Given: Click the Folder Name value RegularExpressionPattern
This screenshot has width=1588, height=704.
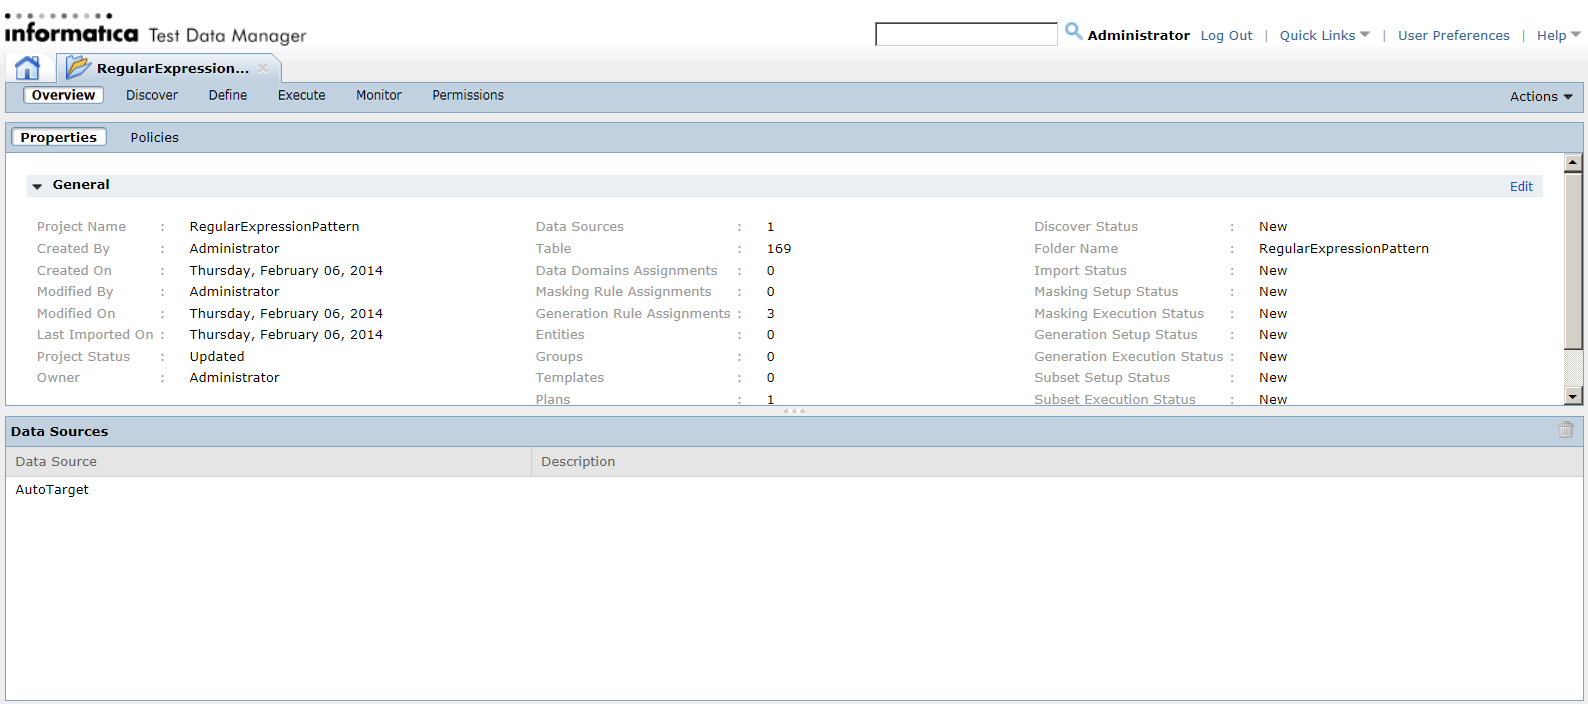Looking at the screenshot, I should (x=1343, y=249).
